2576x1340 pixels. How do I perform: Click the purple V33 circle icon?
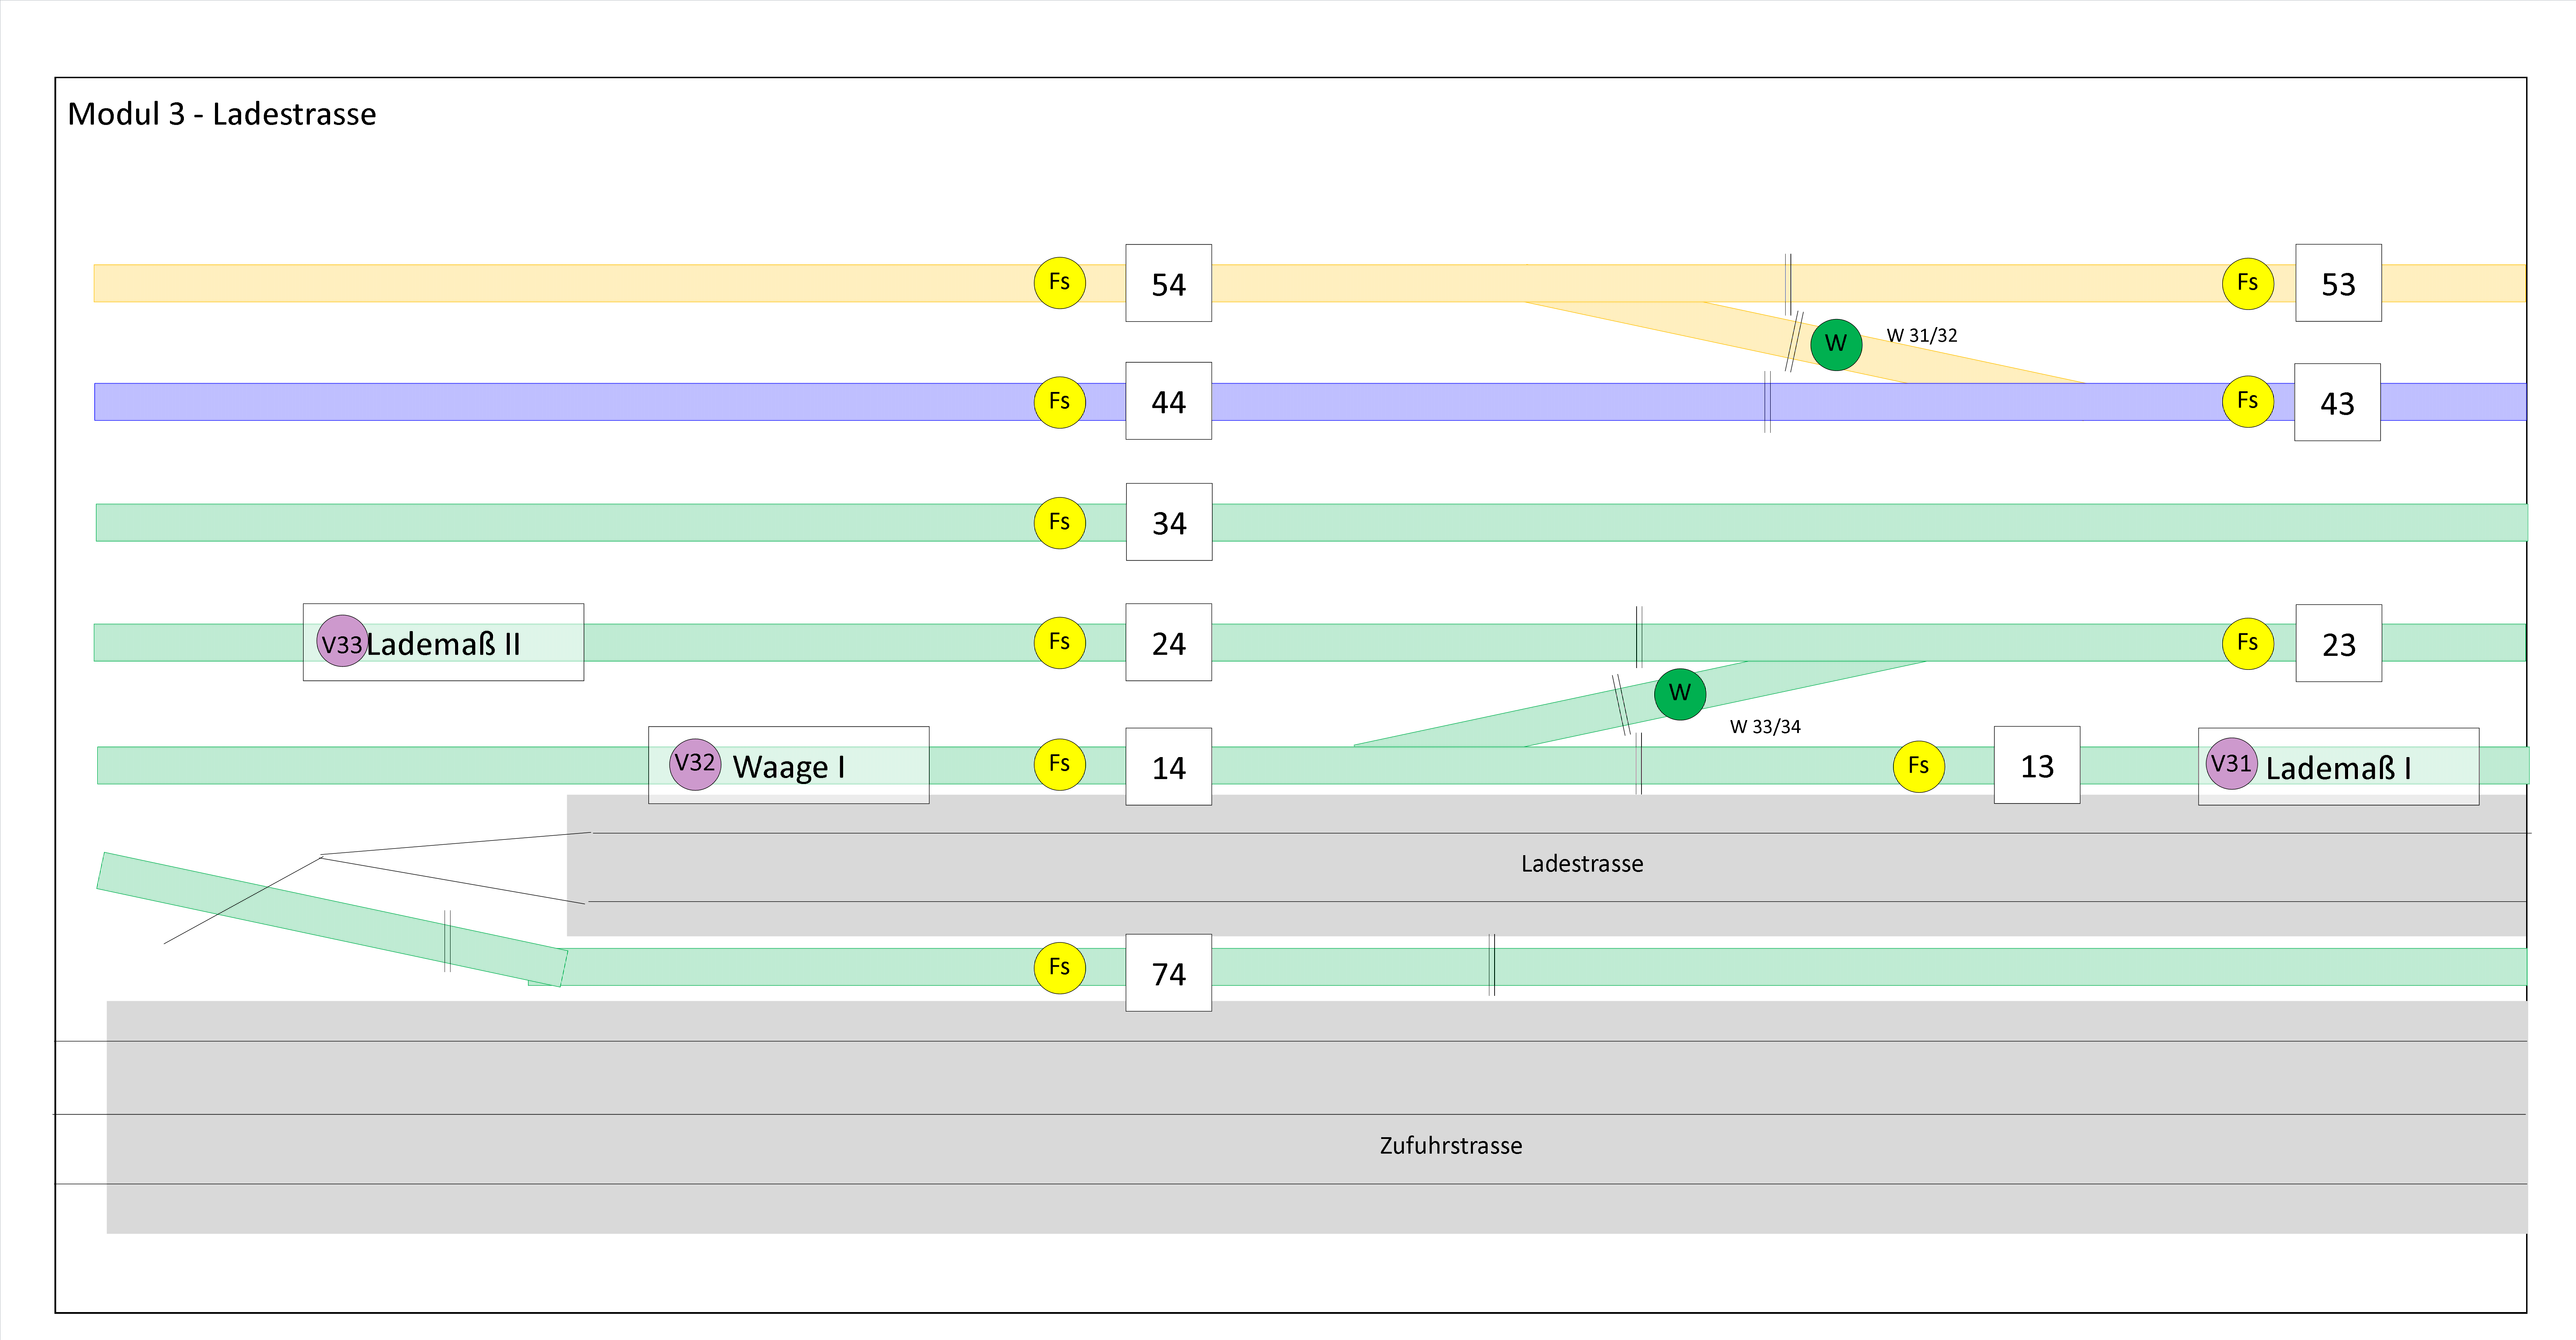point(342,642)
